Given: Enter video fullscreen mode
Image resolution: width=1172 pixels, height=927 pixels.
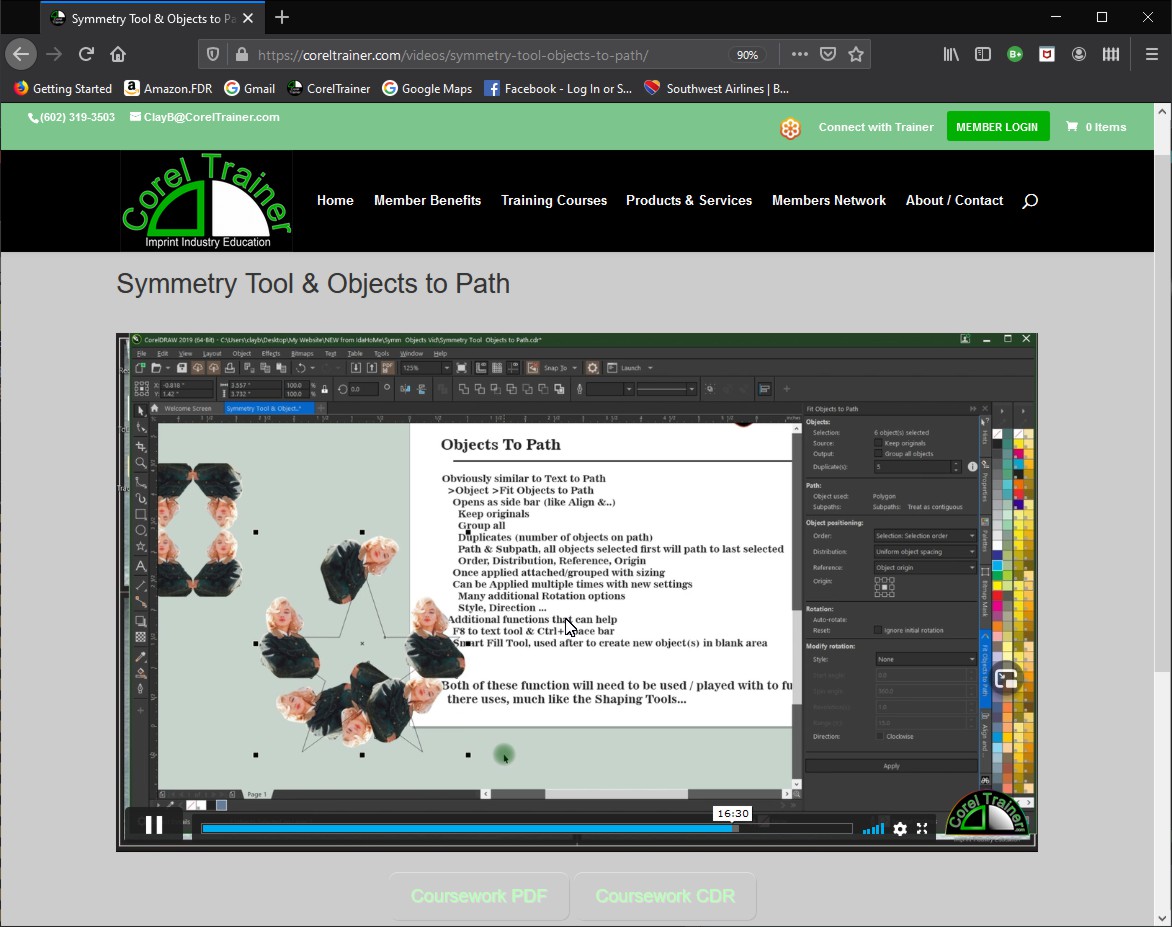Looking at the screenshot, I should click(x=922, y=828).
